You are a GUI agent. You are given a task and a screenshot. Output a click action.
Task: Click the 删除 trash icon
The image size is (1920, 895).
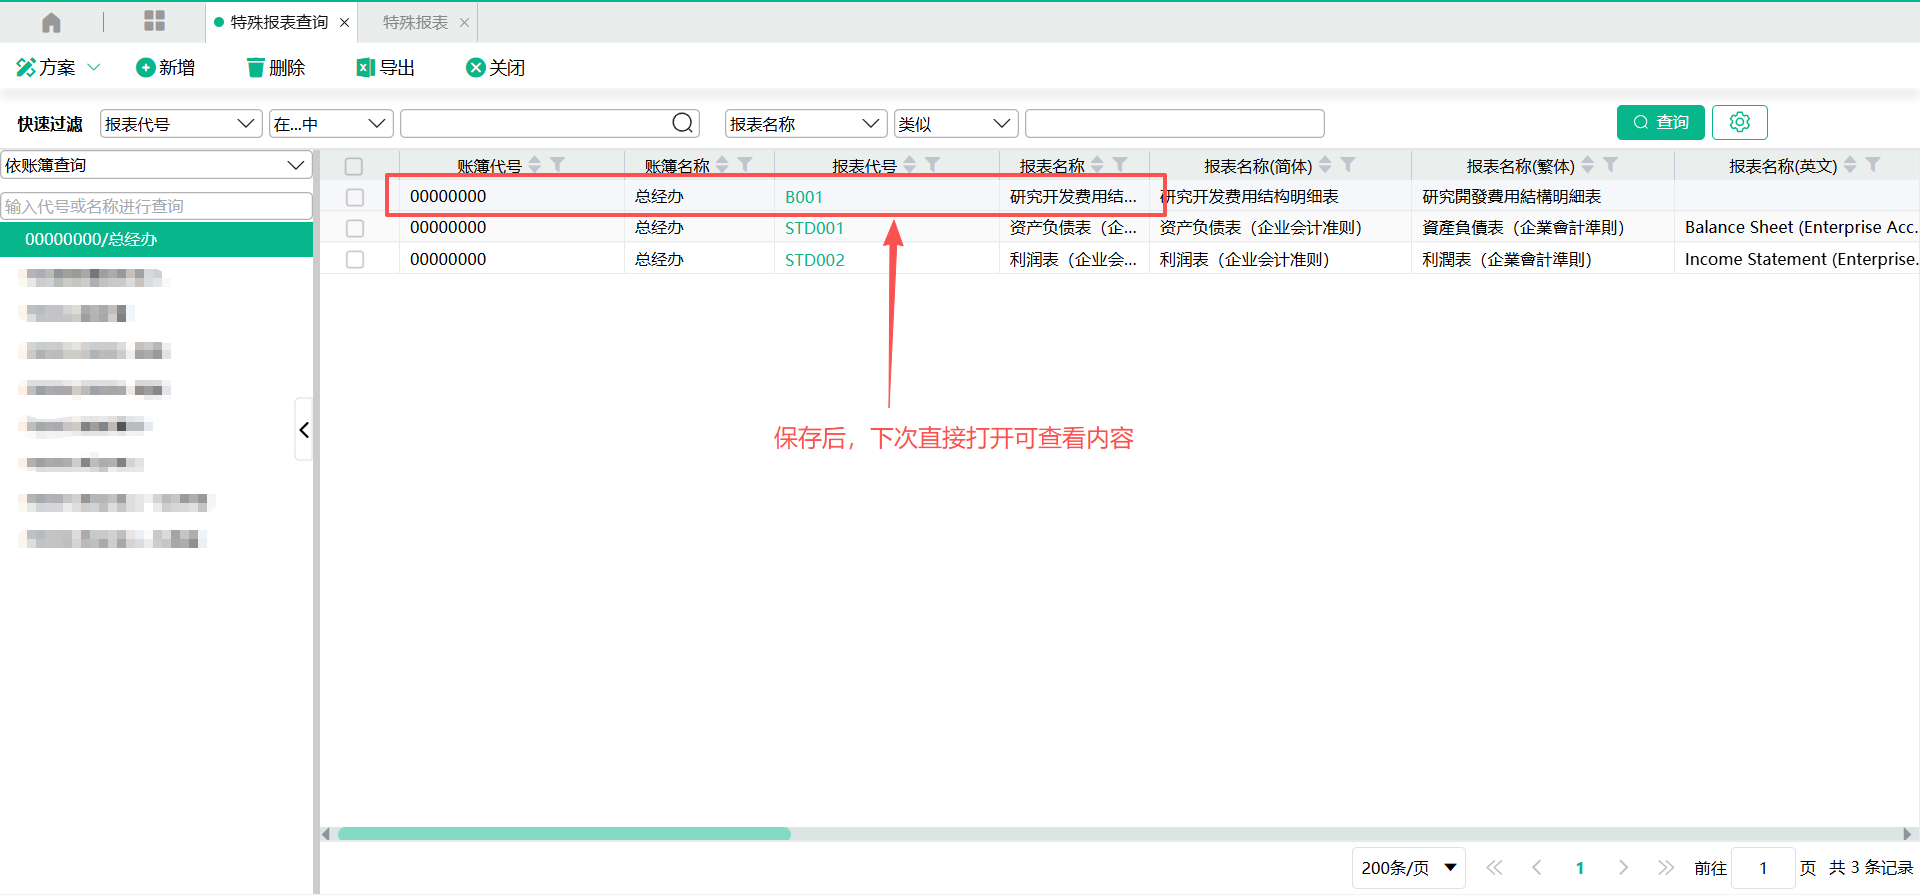(x=256, y=68)
